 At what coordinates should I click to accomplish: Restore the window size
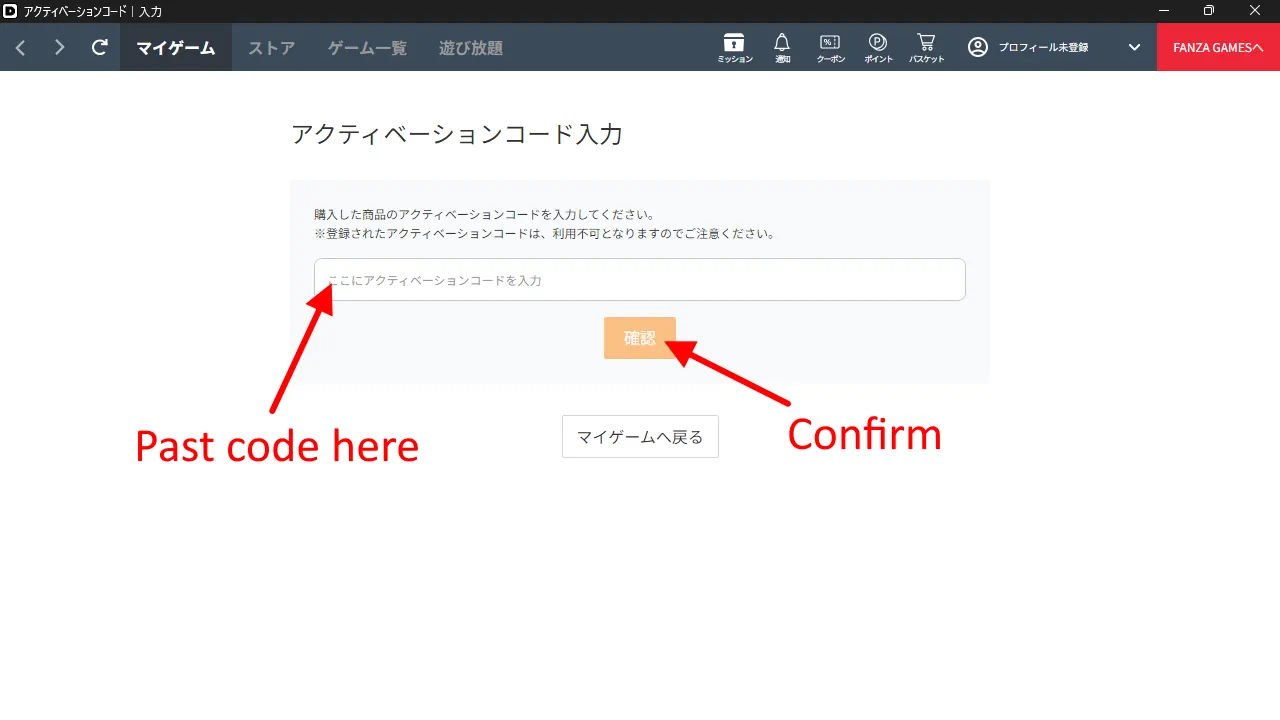coord(1209,11)
